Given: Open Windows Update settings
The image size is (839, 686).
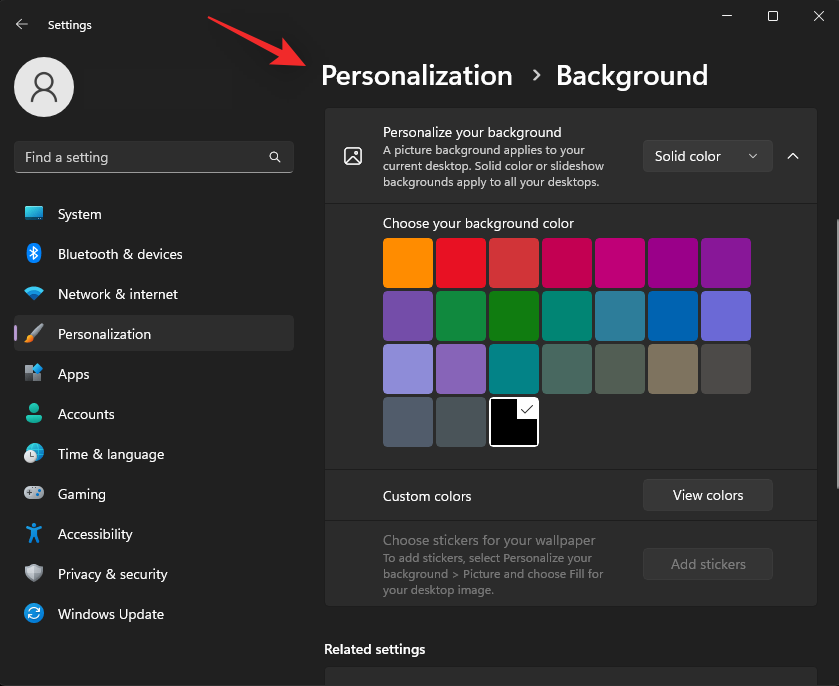Looking at the screenshot, I should coord(110,614).
